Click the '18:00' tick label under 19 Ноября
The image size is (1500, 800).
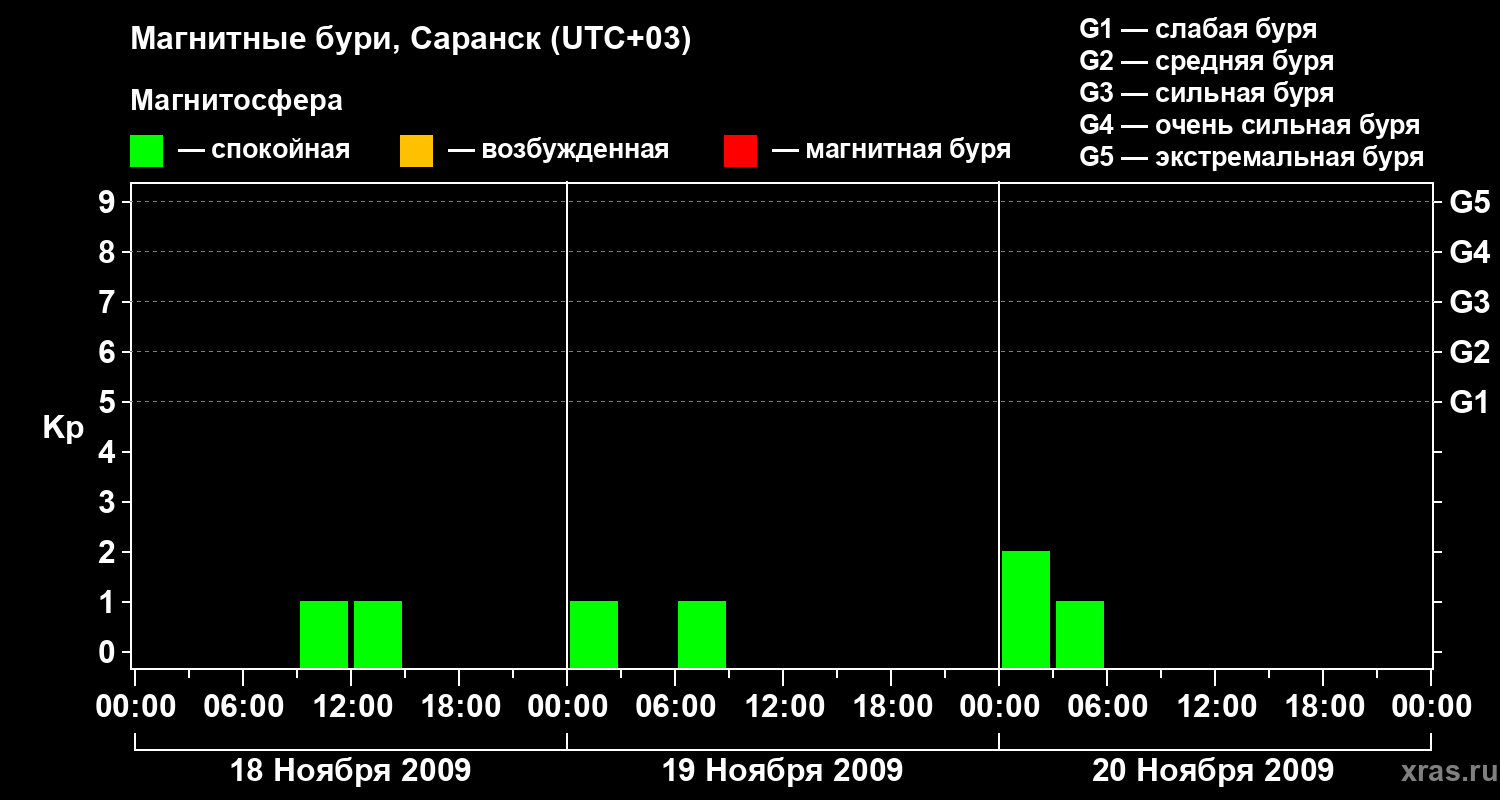tap(891, 707)
